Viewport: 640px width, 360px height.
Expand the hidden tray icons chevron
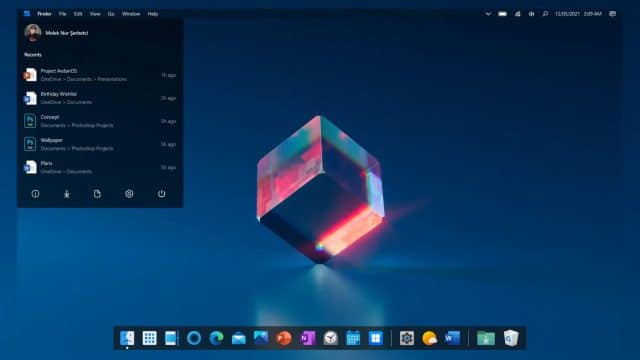(x=488, y=14)
